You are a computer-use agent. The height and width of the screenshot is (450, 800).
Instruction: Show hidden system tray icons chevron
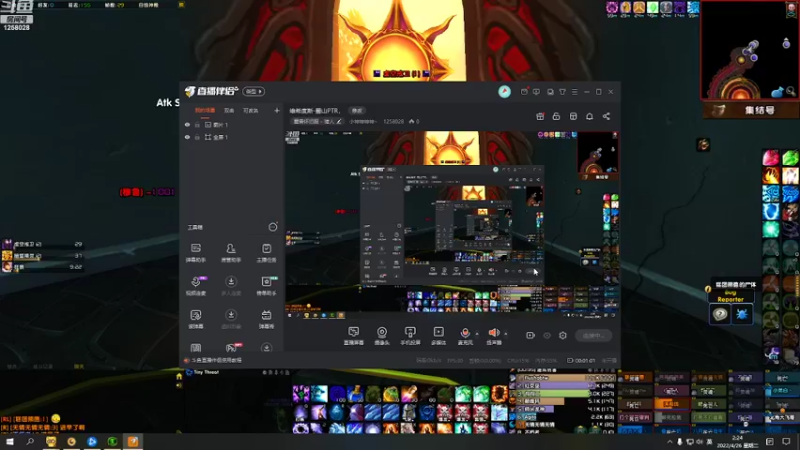669,441
